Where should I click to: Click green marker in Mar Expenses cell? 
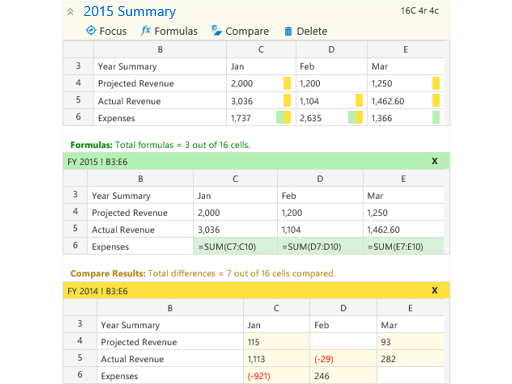[436, 117]
